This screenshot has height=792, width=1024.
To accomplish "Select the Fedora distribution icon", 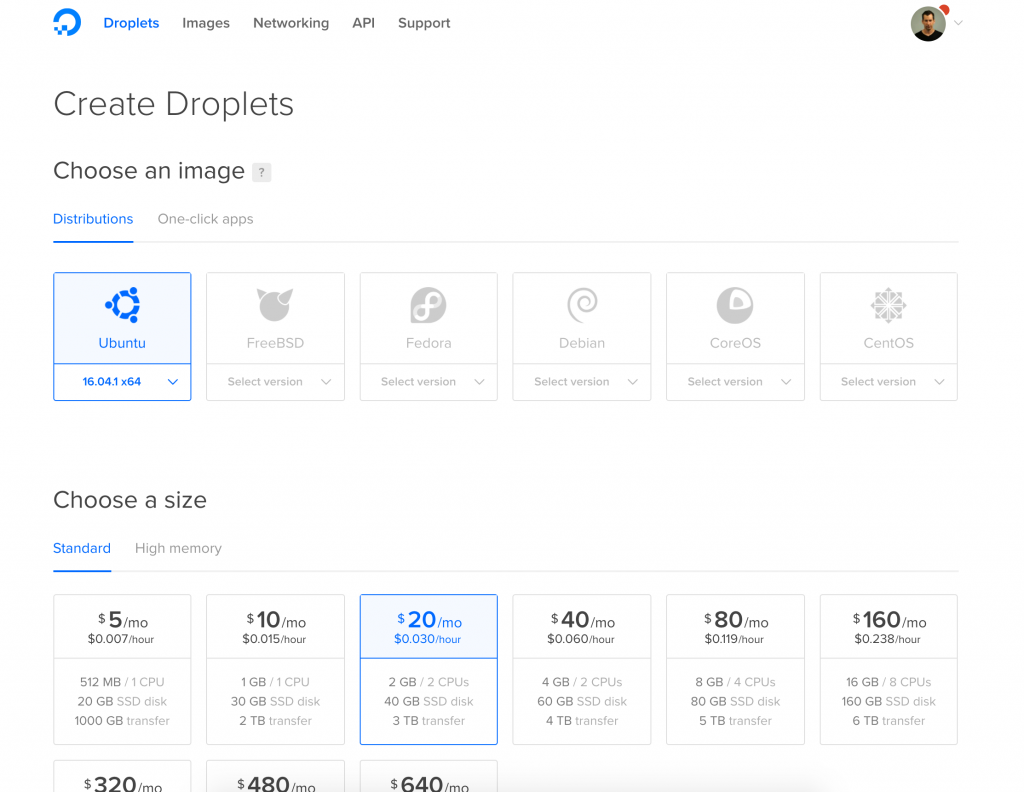I will [428, 305].
